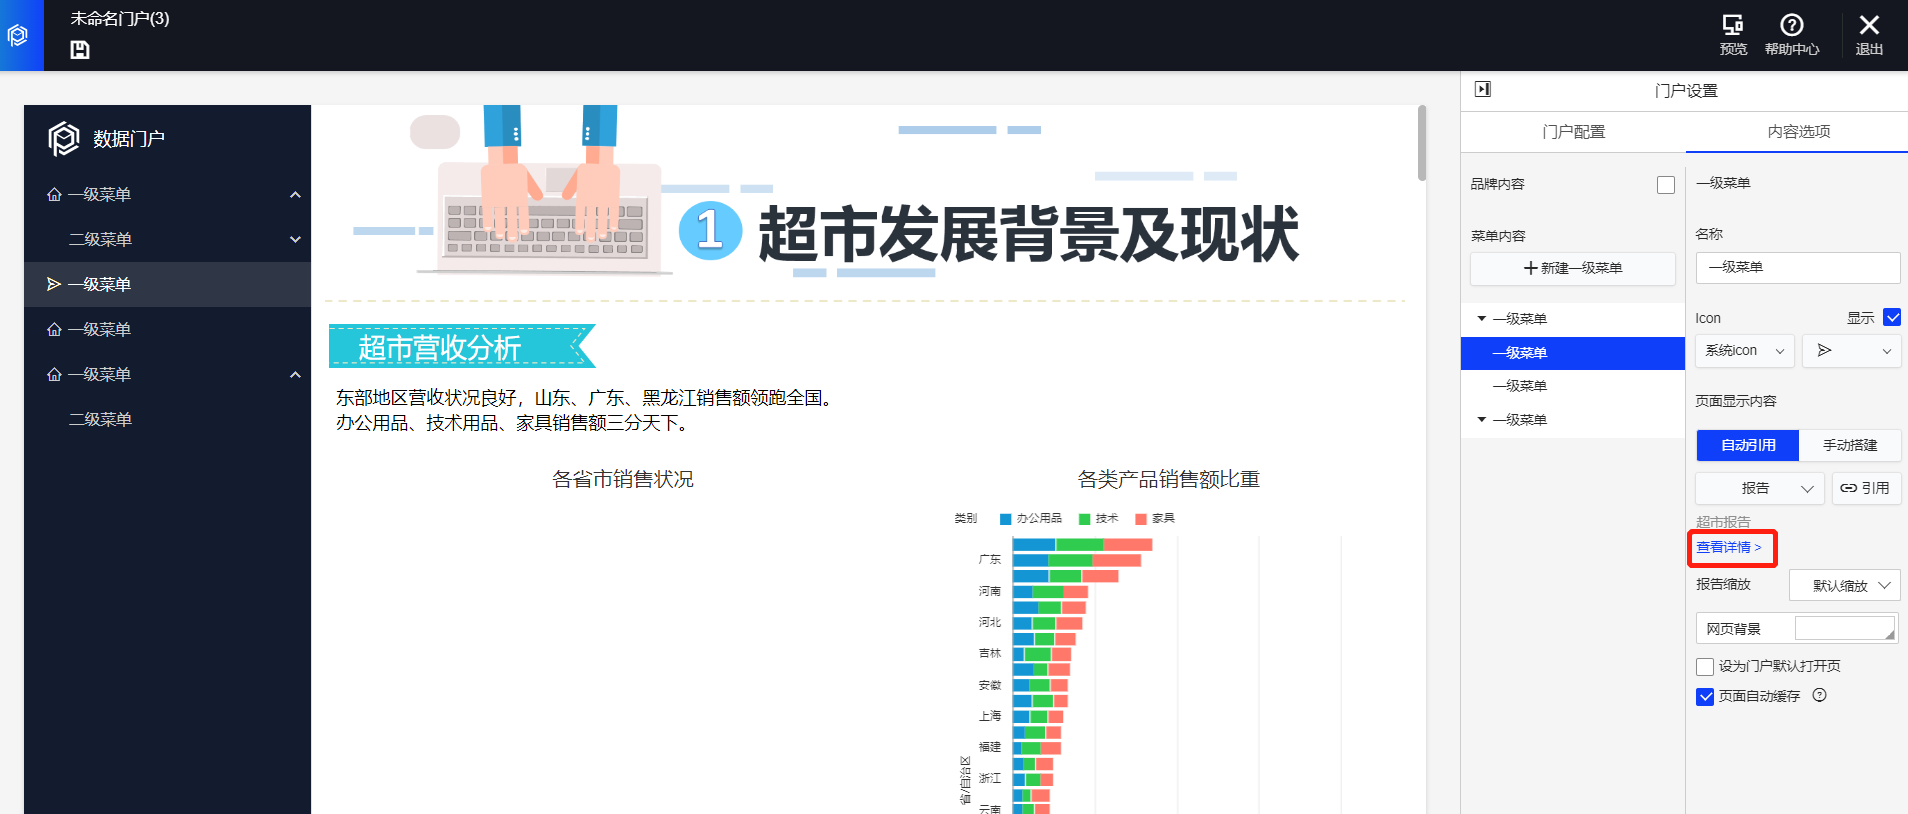Click sidebar last 二级菜单 item

tap(167, 419)
